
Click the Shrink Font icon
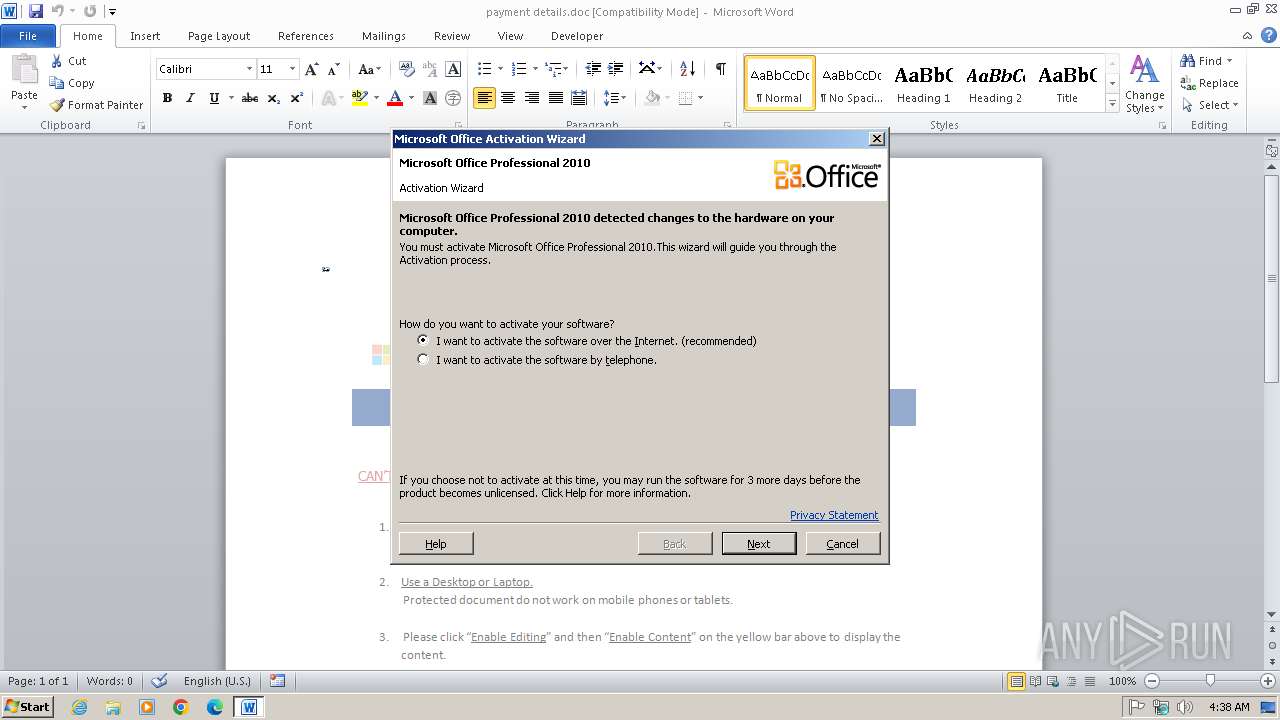click(335, 69)
